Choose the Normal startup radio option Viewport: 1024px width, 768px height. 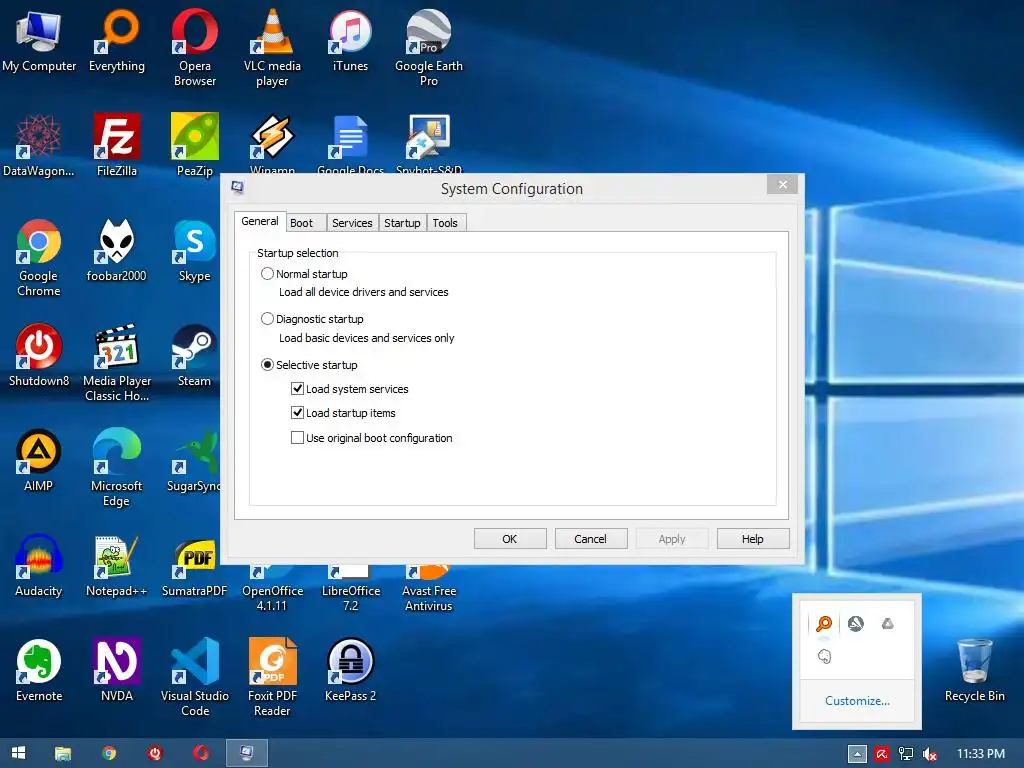coord(267,274)
